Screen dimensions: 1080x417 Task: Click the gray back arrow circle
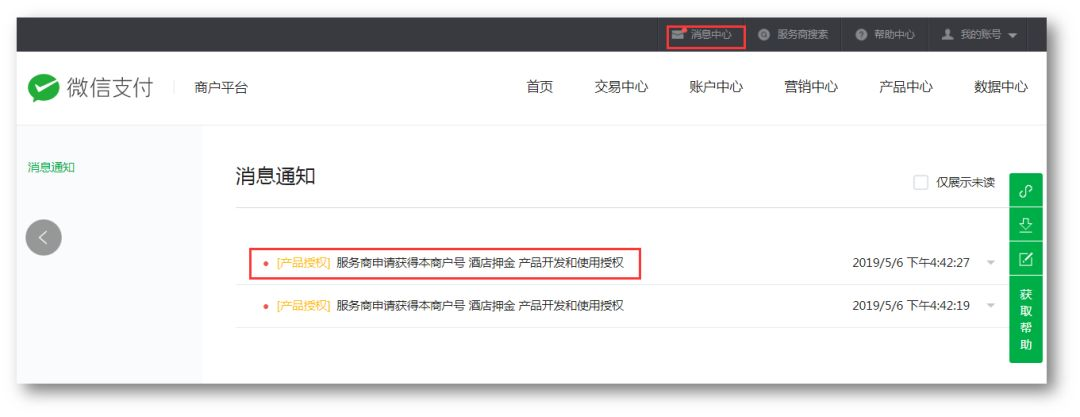[x=43, y=237]
